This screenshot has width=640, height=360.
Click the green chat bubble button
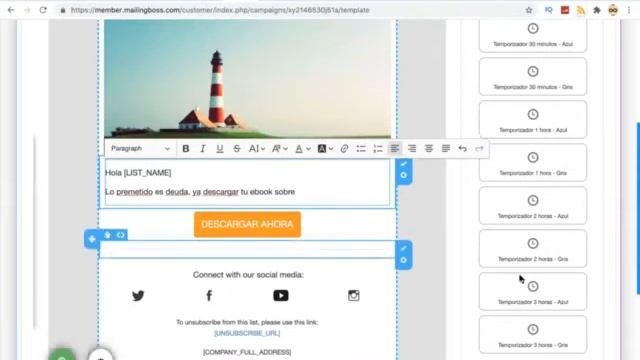(62, 354)
